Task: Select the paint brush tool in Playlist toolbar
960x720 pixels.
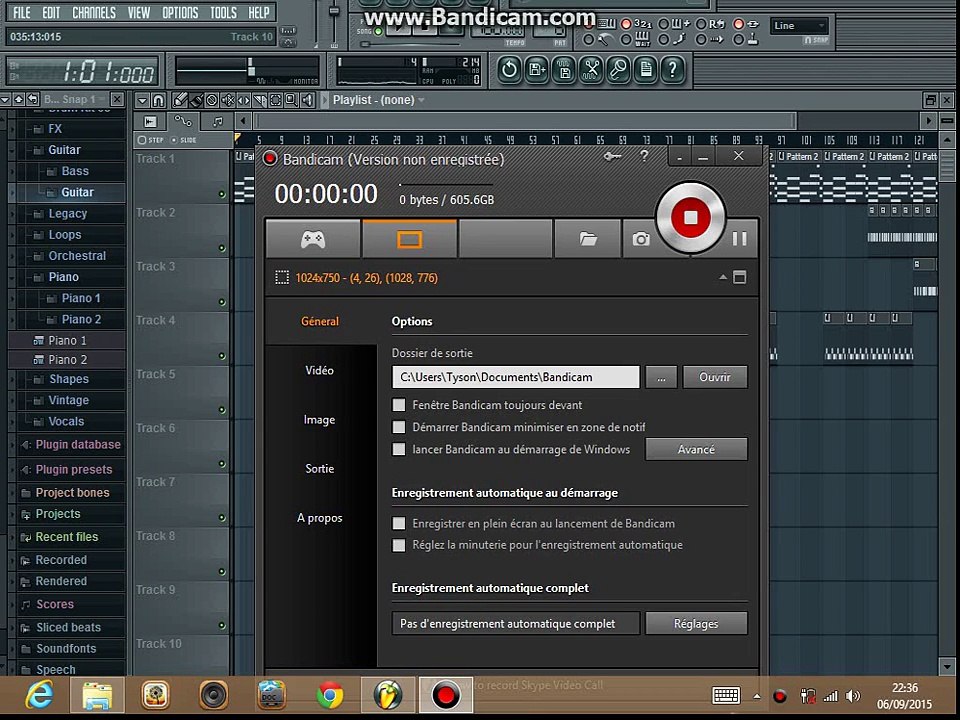Action: pyautogui.click(x=196, y=100)
